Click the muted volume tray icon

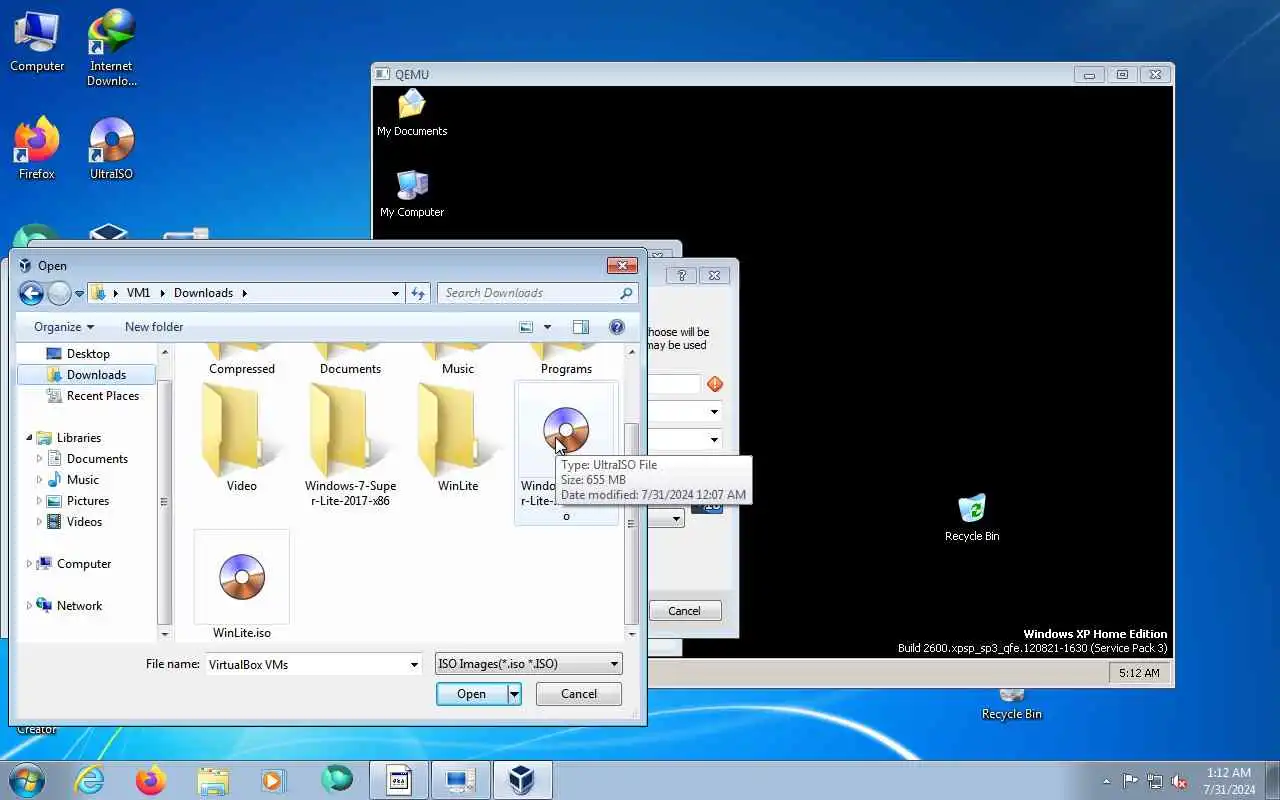tap(1179, 781)
